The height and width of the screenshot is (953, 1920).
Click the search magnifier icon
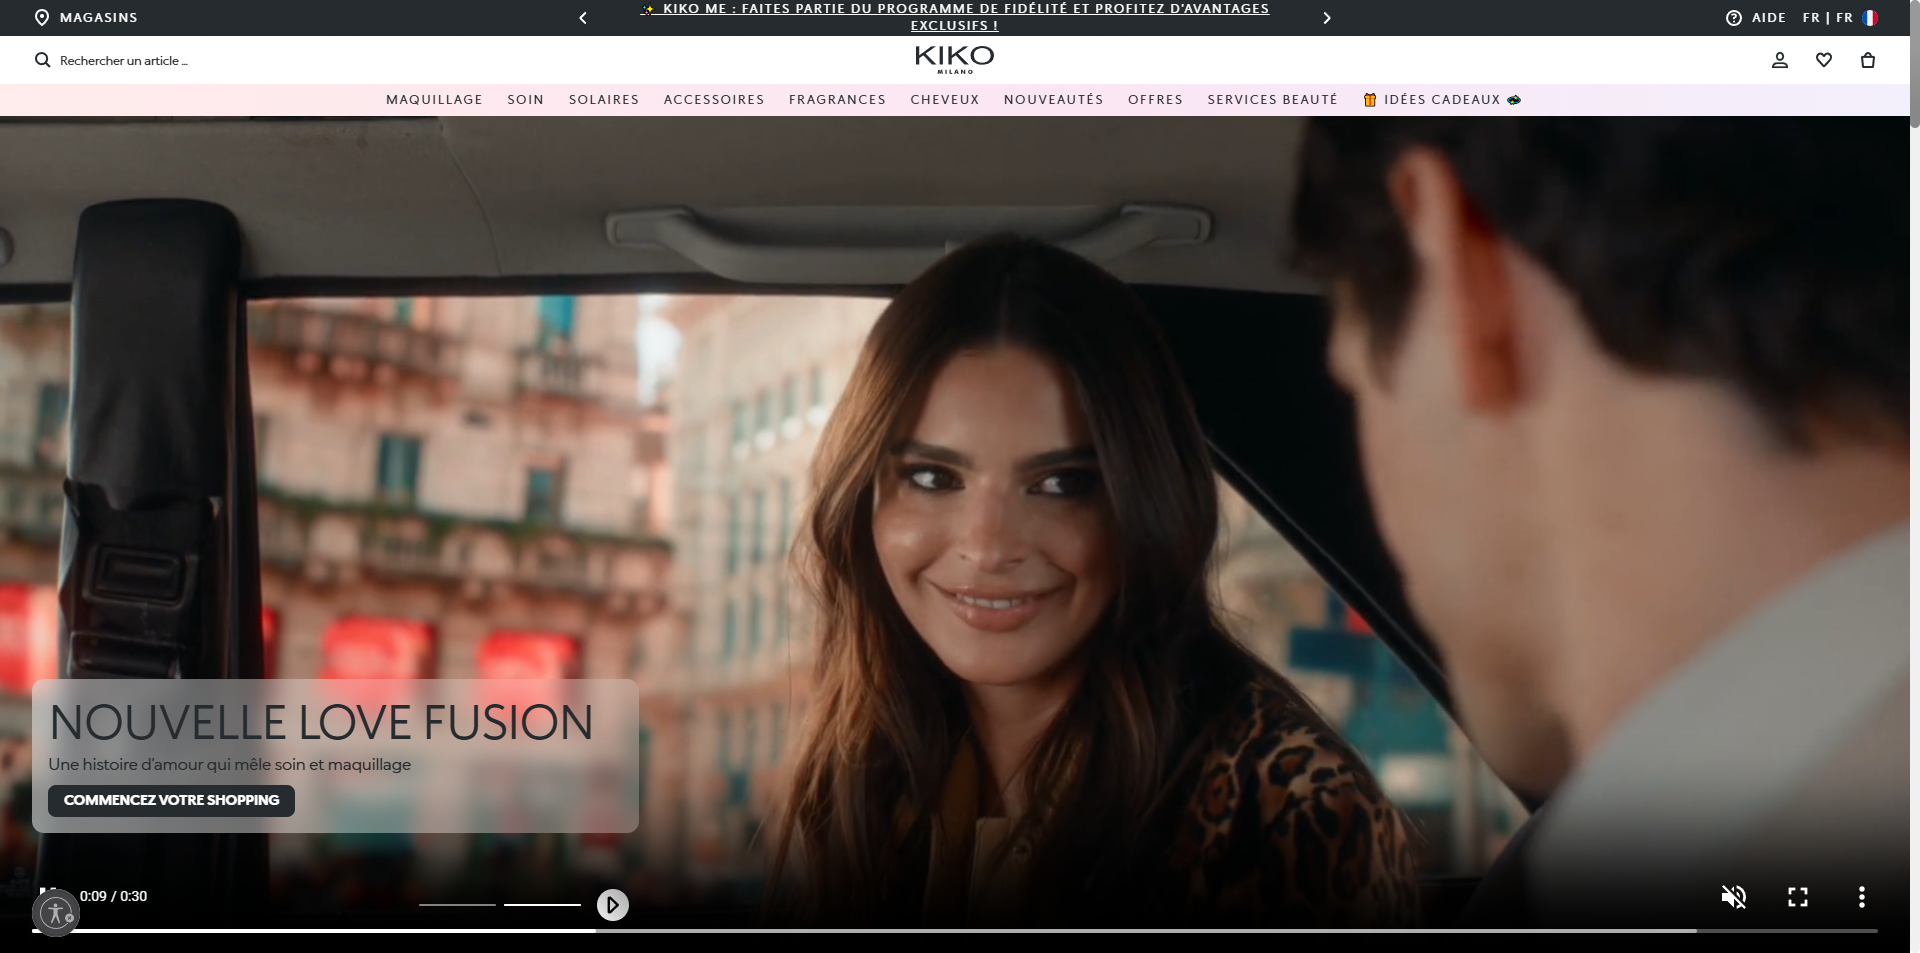tap(42, 60)
